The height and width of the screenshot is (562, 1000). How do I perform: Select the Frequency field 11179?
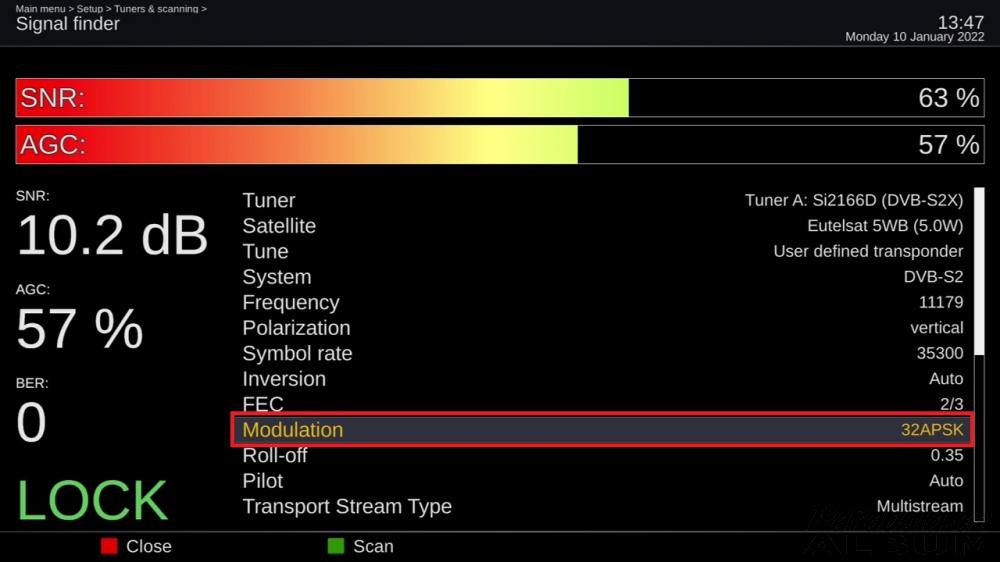coord(602,302)
